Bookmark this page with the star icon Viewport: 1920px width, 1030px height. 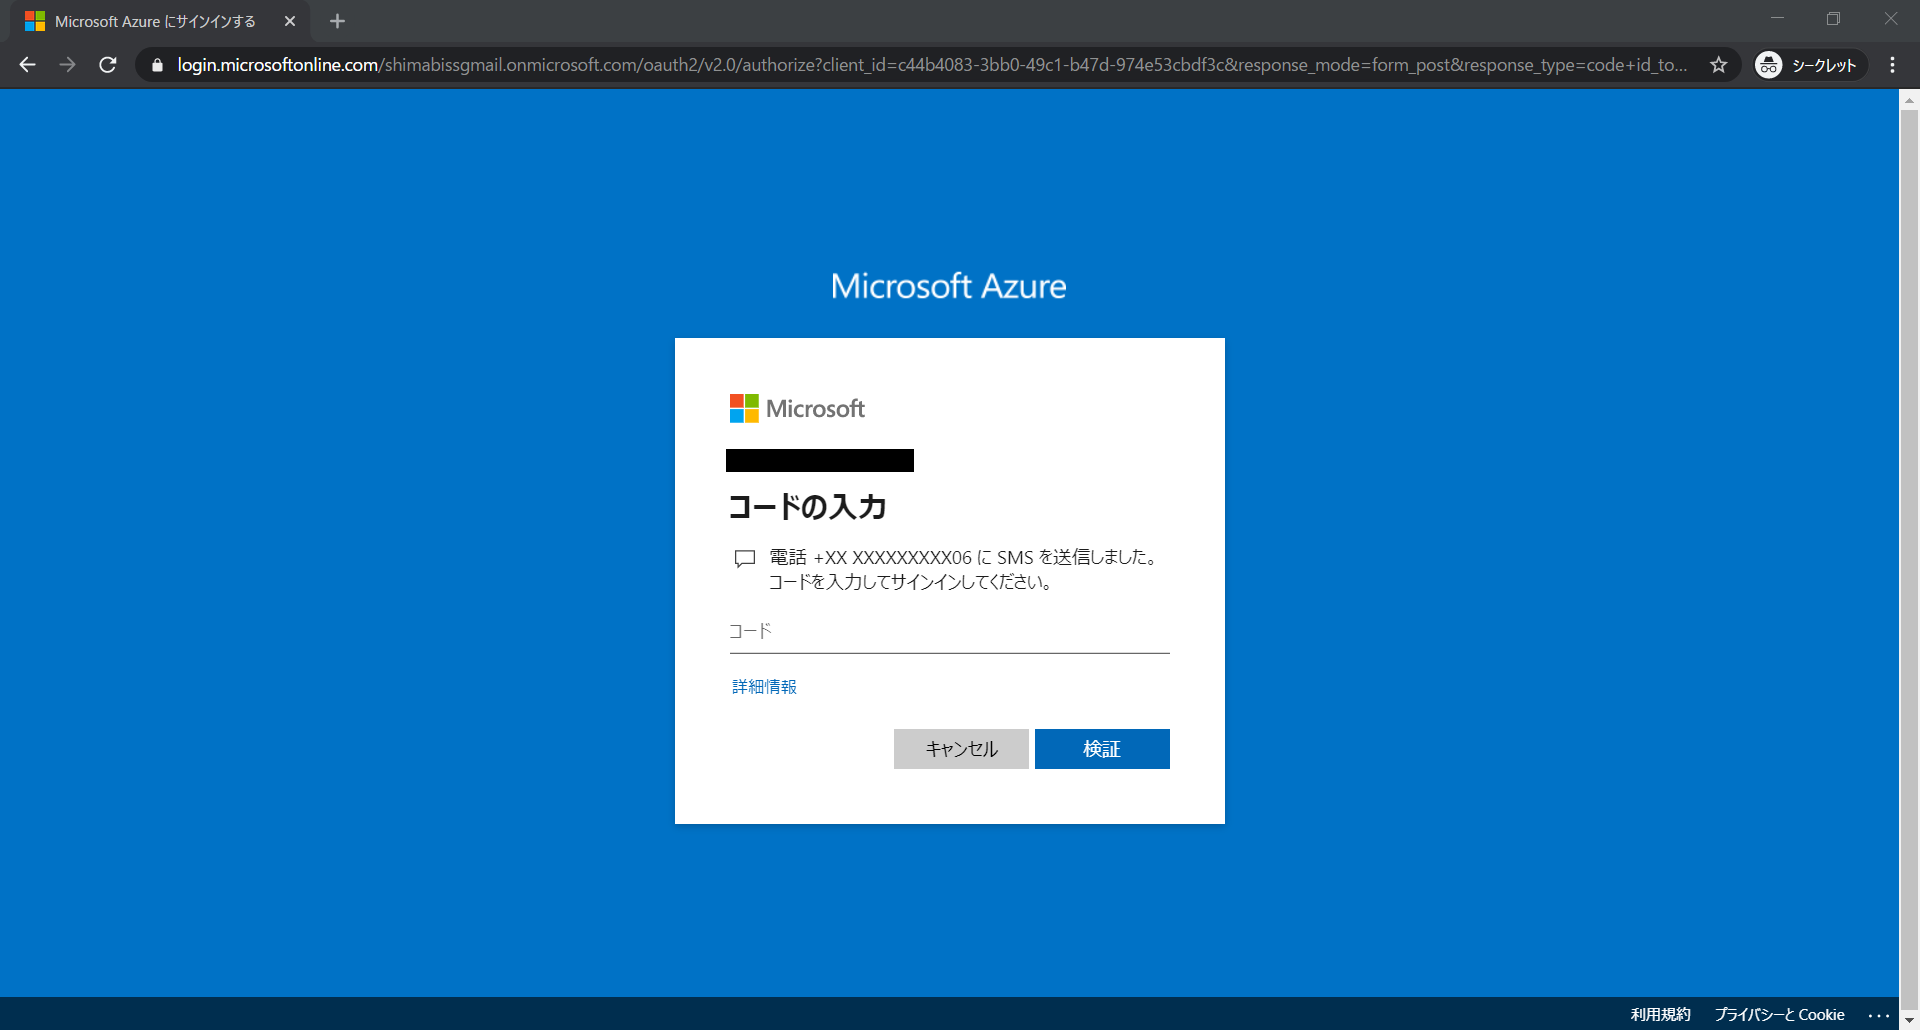point(1718,65)
